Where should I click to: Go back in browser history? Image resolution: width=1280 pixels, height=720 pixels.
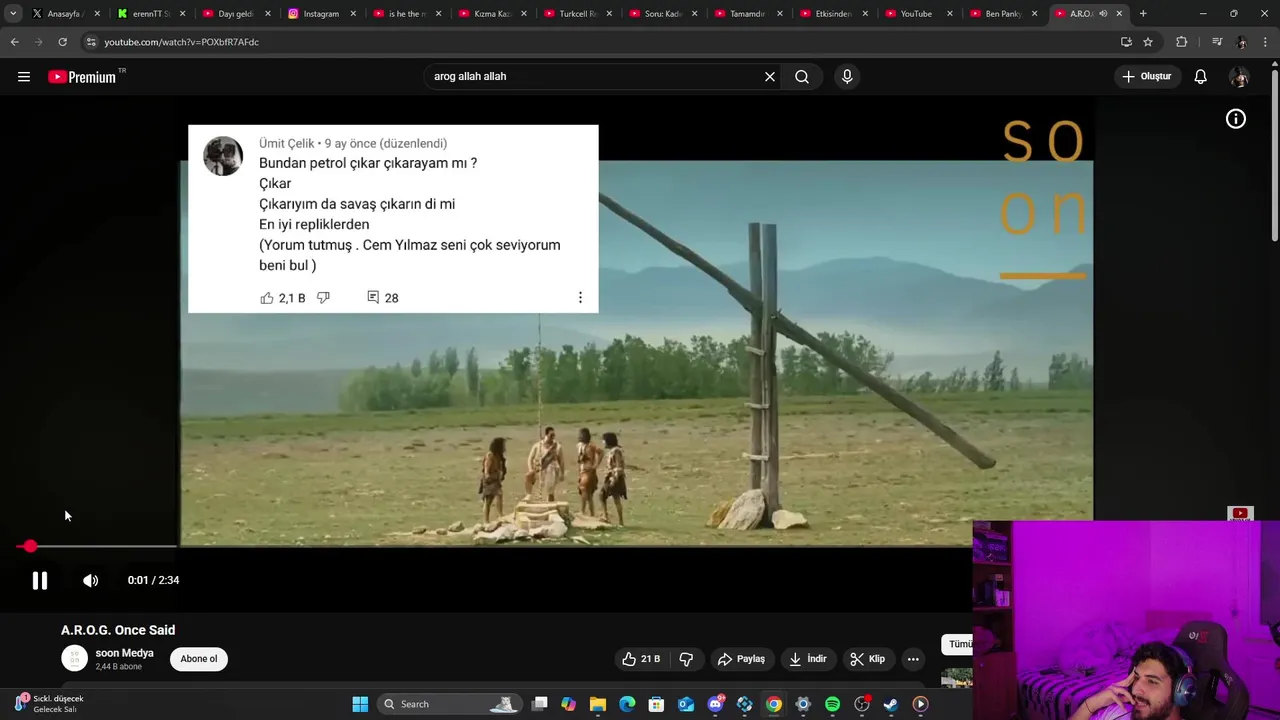click(x=14, y=42)
